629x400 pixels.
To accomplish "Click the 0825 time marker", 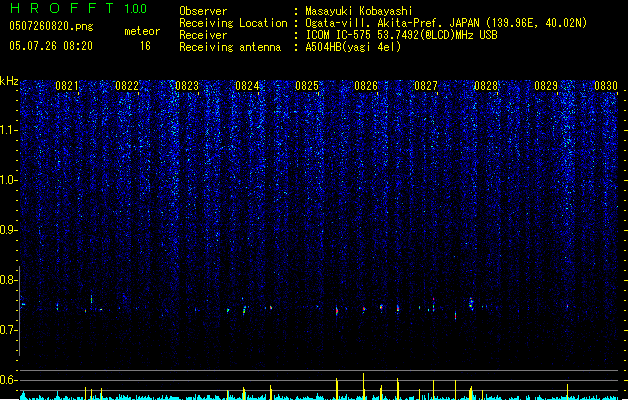I will click(x=307, y=86).
